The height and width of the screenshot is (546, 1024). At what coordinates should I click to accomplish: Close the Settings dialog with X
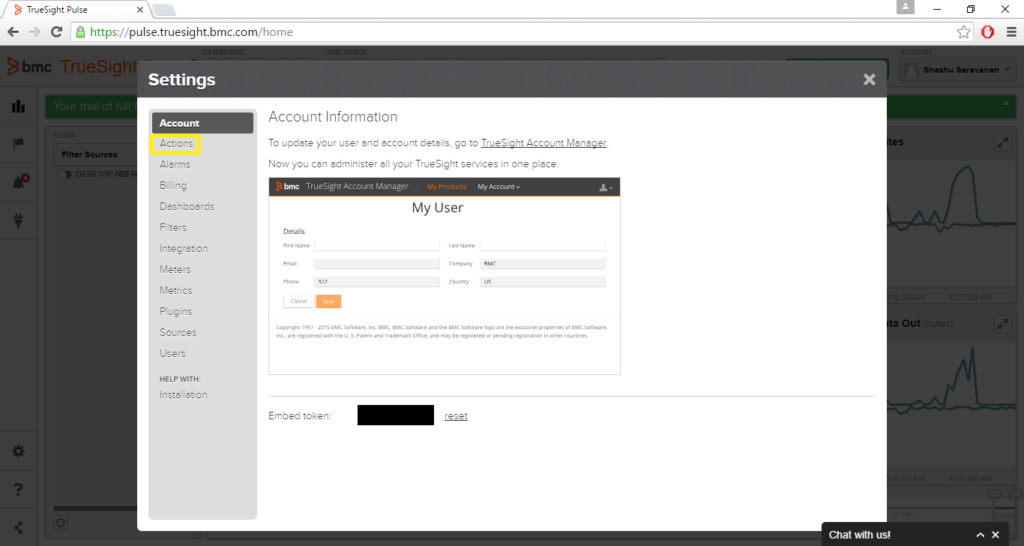(869, 79)
